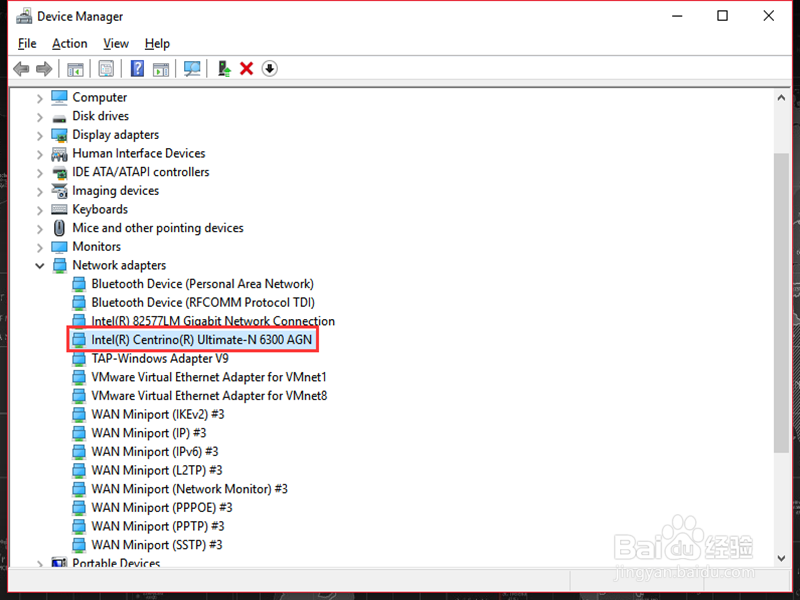Expand the Disk drives node
The height and width of the screenshot is (600, 800).
40,117
